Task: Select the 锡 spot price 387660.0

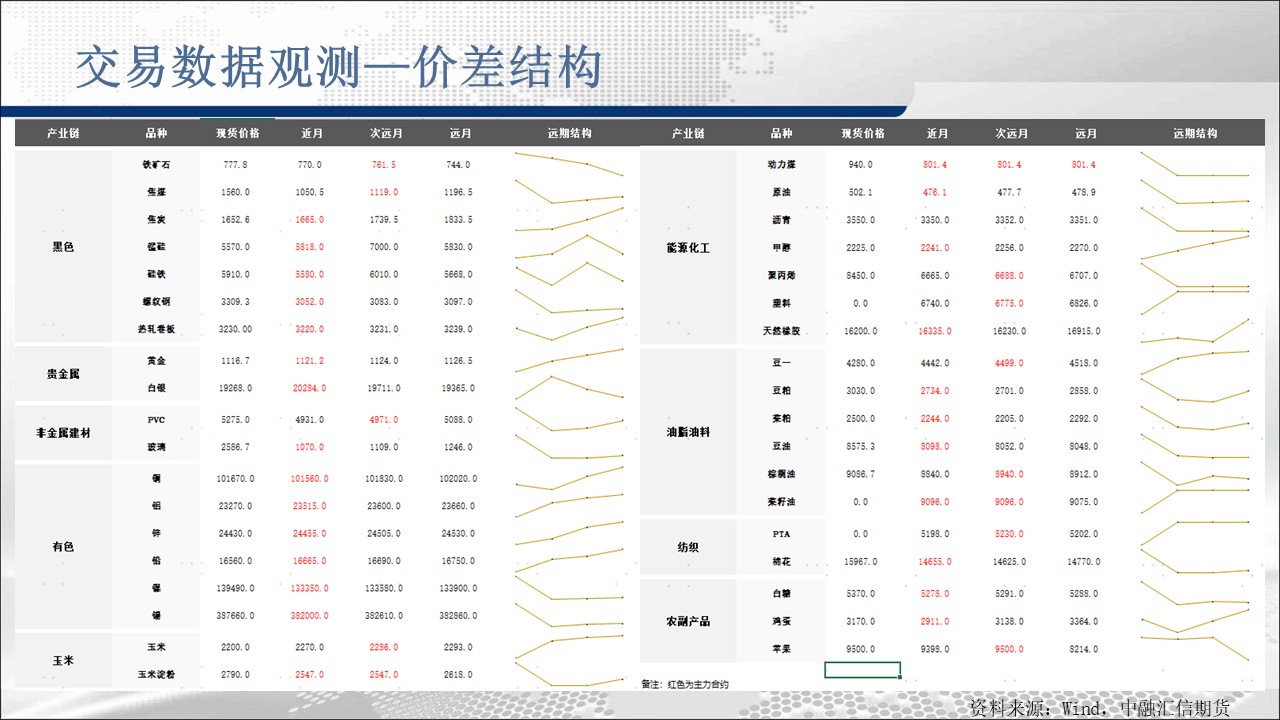Action: pyautogui.click(x=235, y=616)
